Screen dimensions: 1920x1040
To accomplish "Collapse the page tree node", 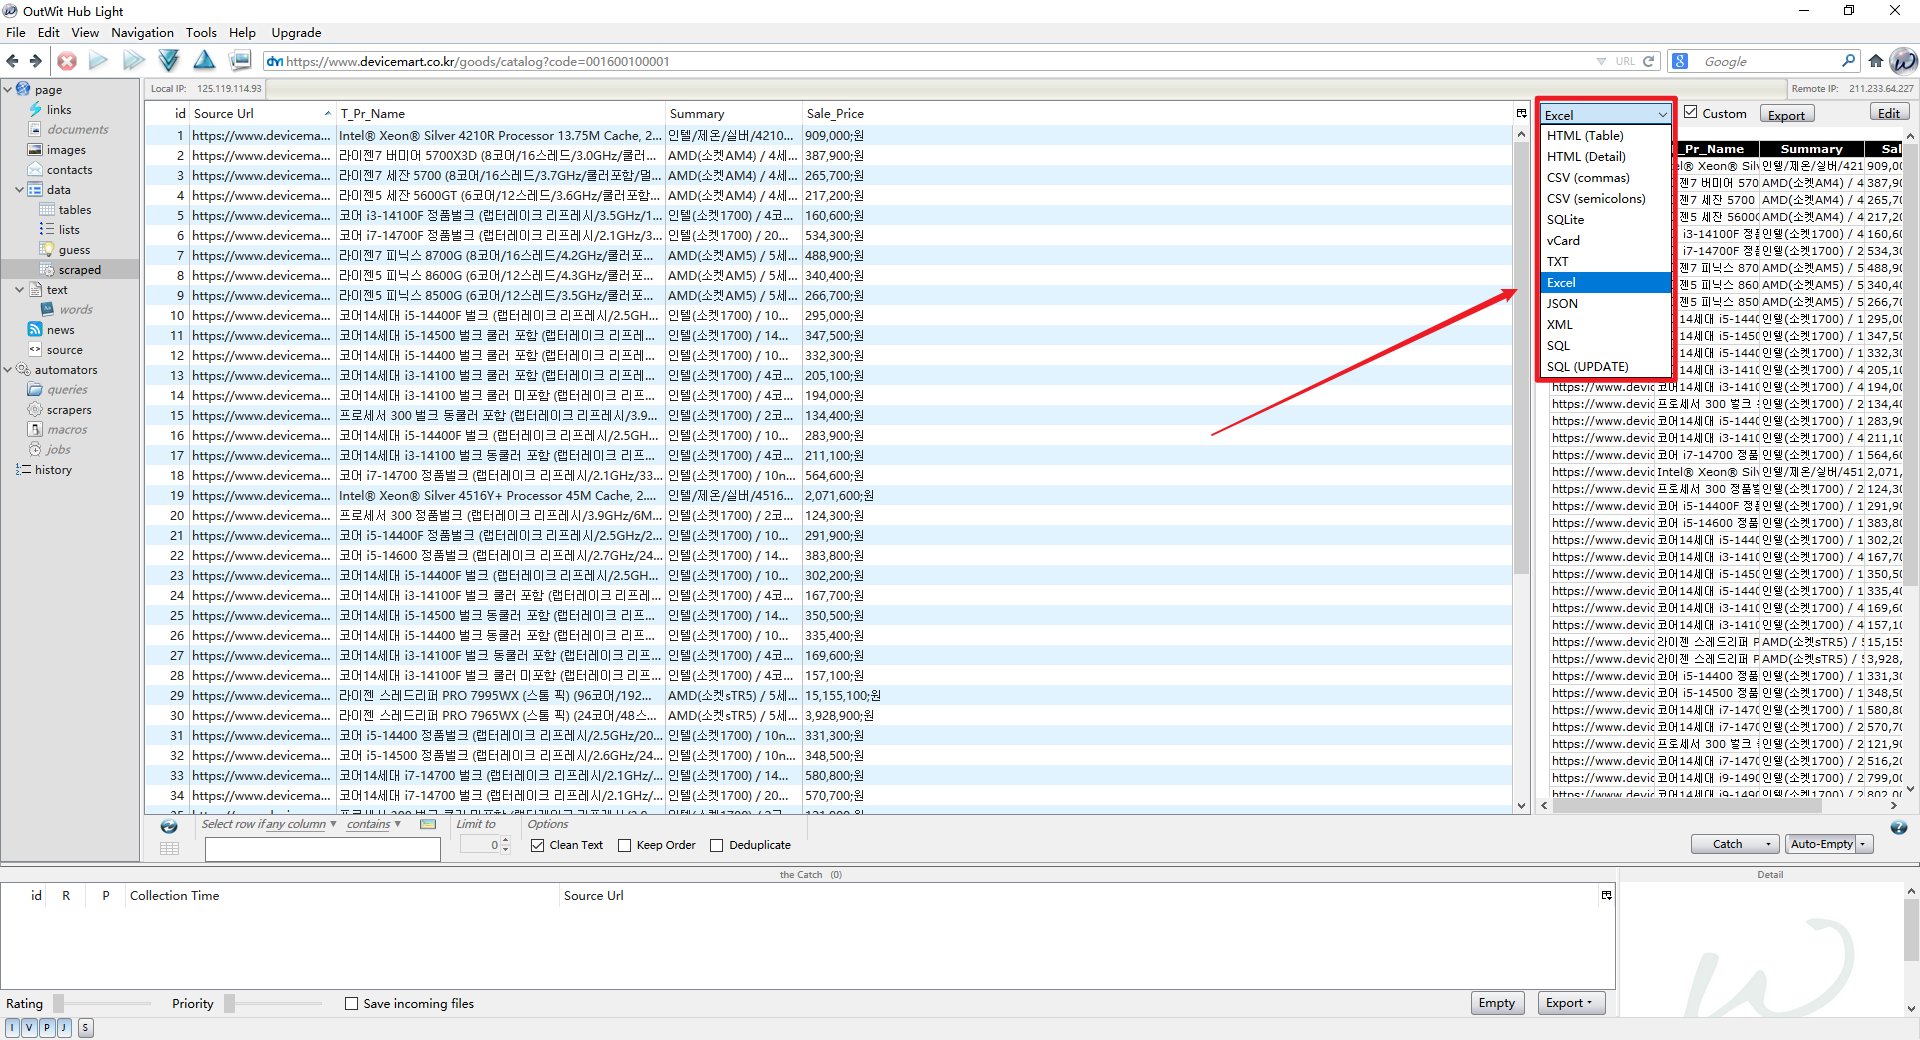I will click(x=8, y=90).
